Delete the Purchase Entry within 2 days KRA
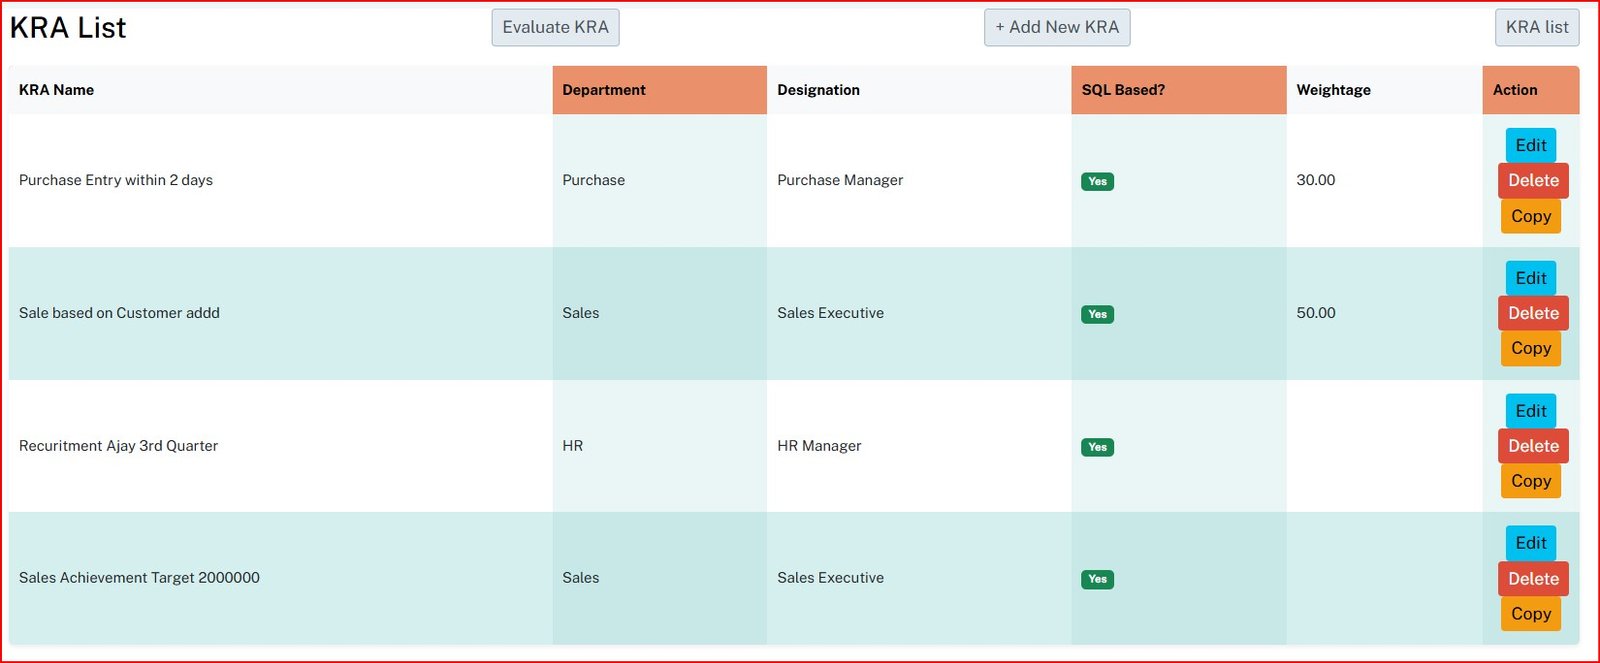The height and width of the screenshot is (663, 1600). coord(1532,181)
